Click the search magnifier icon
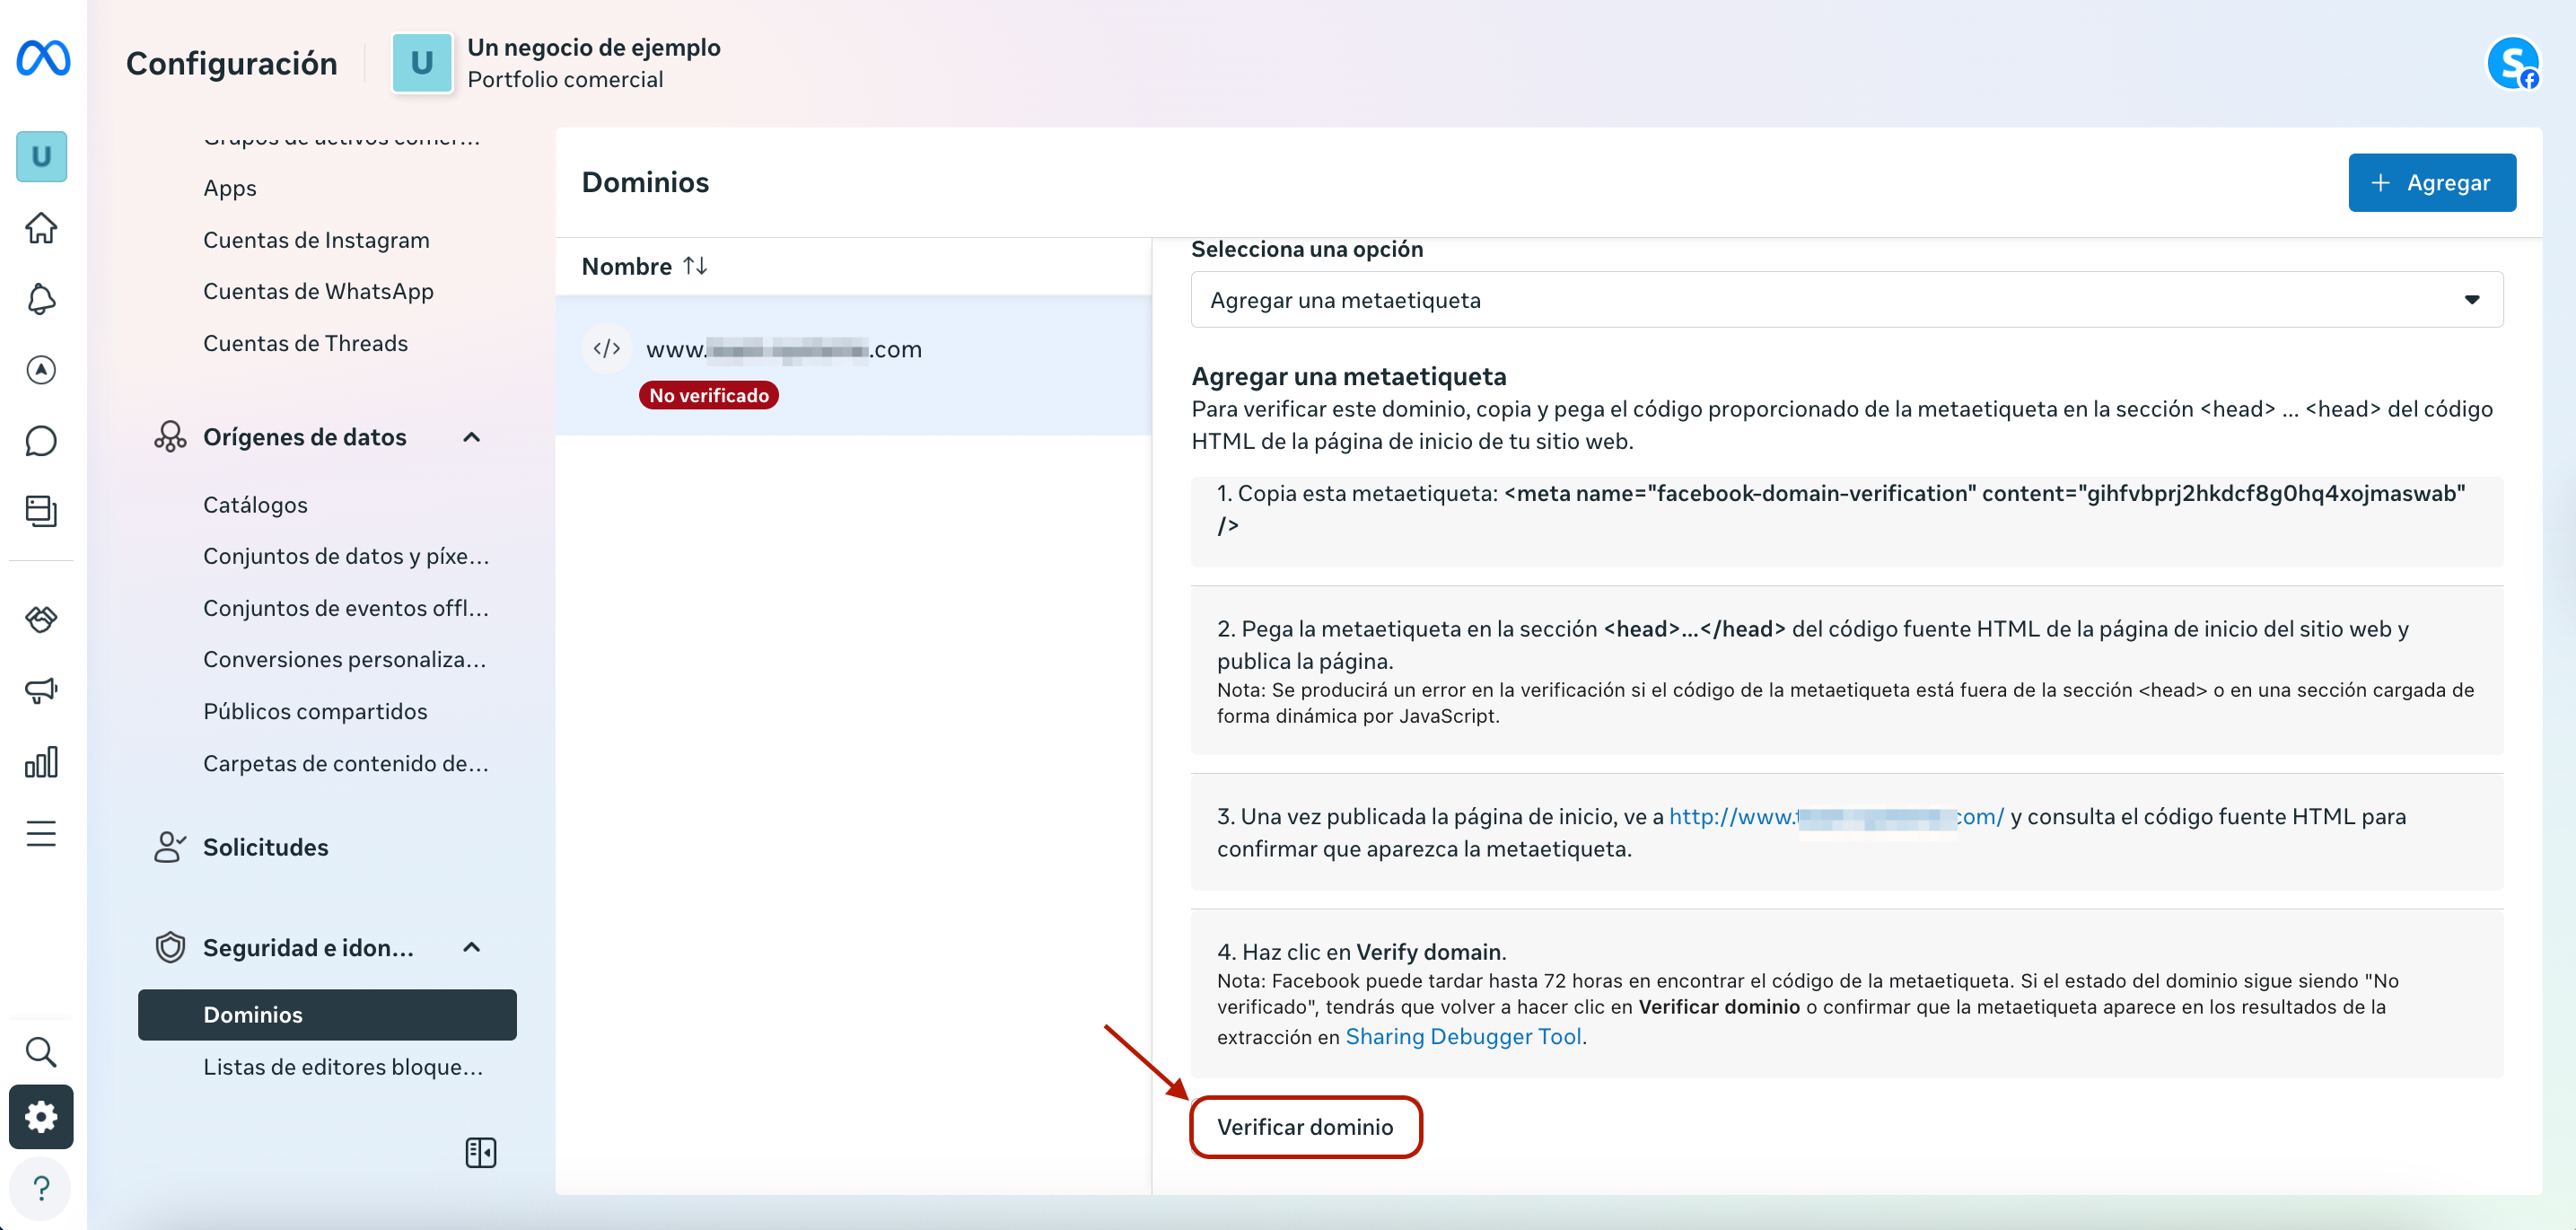2576x1230 pixels. pos(41,1051)
